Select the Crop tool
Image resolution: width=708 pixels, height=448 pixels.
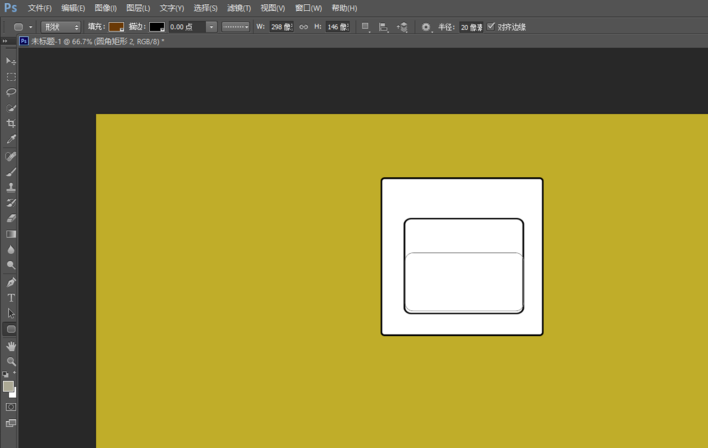click(11, 124)
